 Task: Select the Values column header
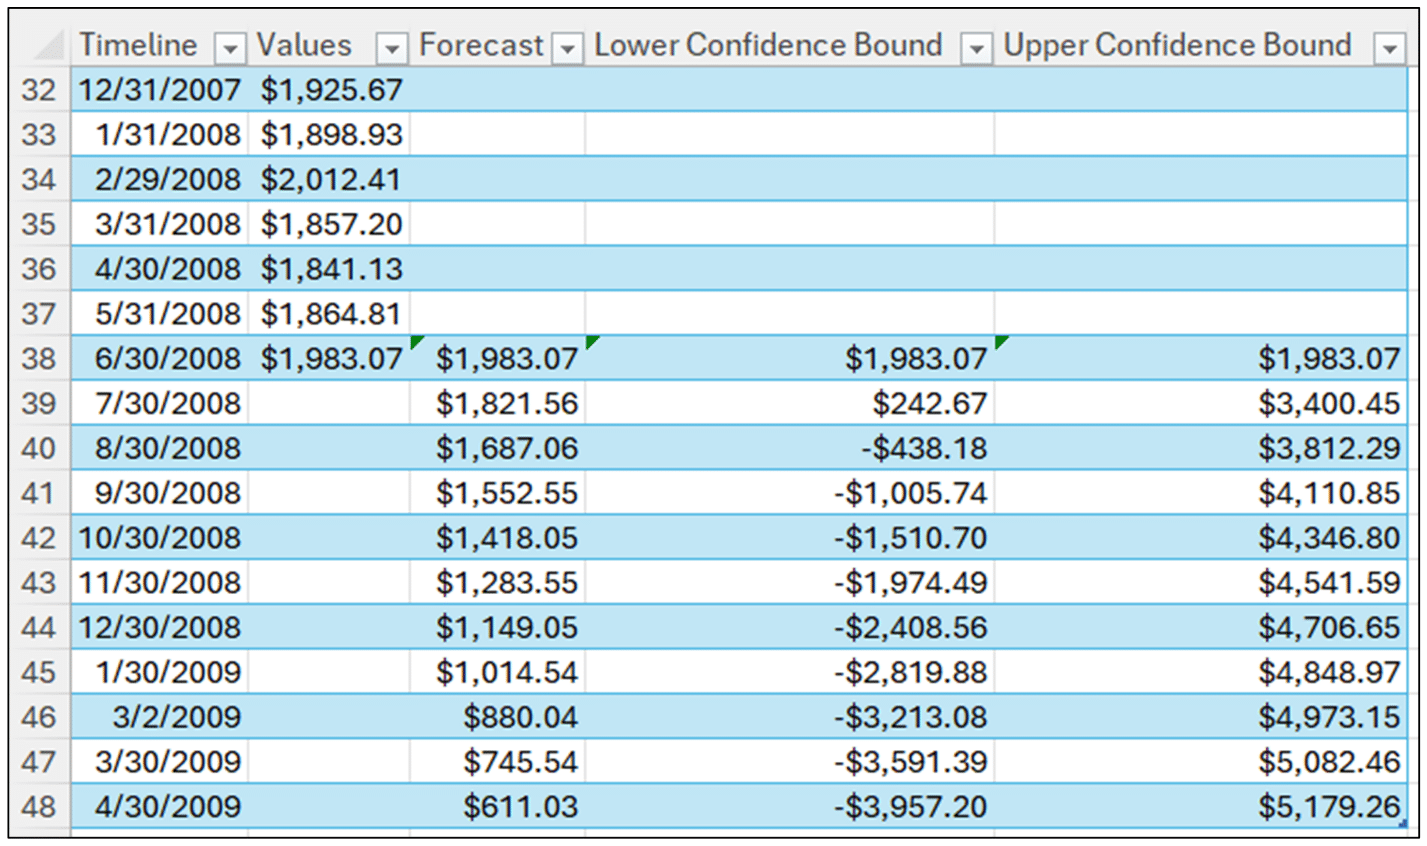click(x=305, y=45)
